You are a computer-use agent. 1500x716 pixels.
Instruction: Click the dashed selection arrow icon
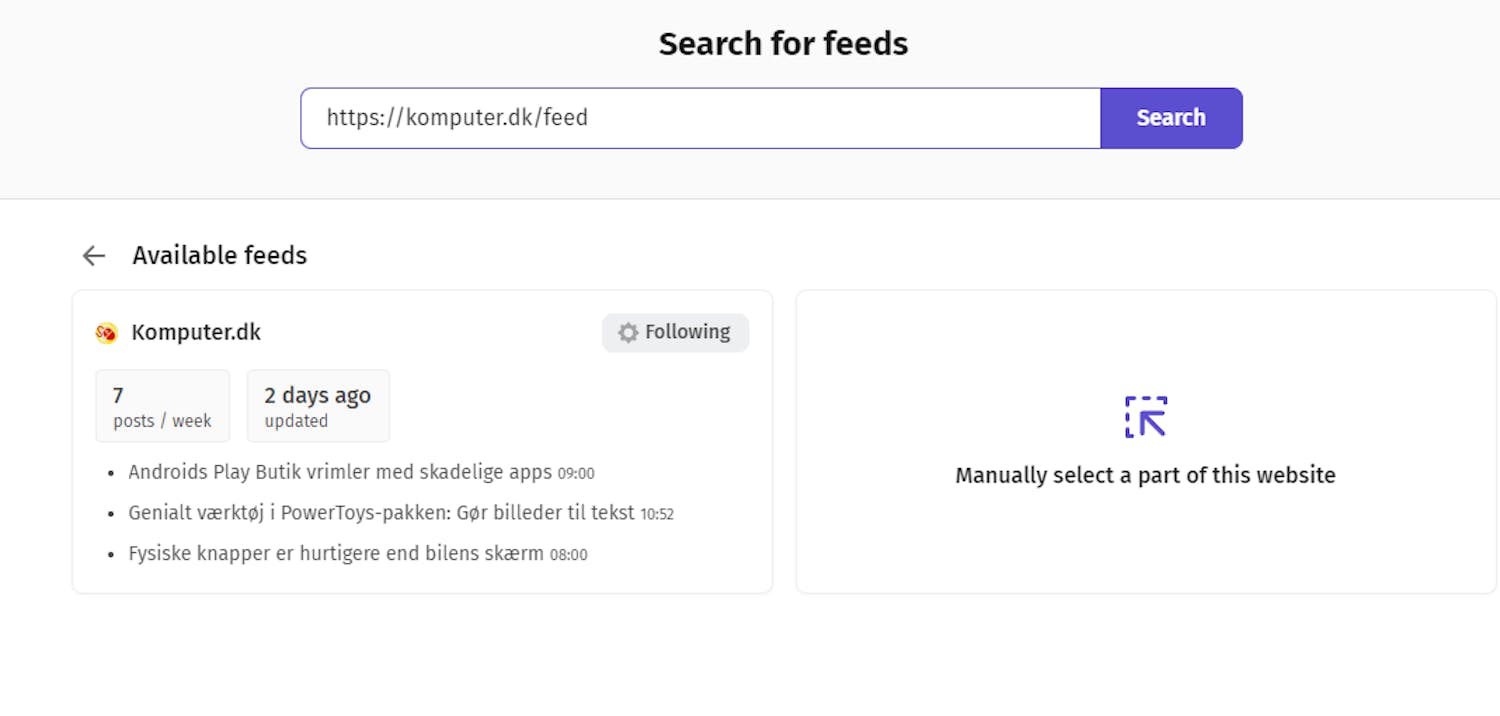click(1146, 417)
